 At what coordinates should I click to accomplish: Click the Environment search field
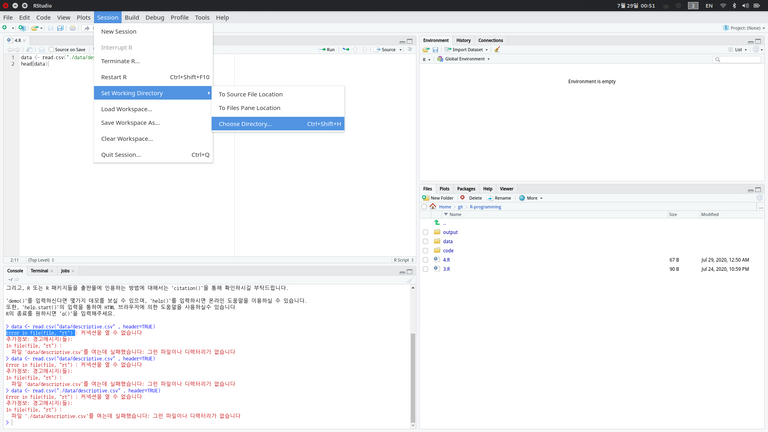click(737, 59)
